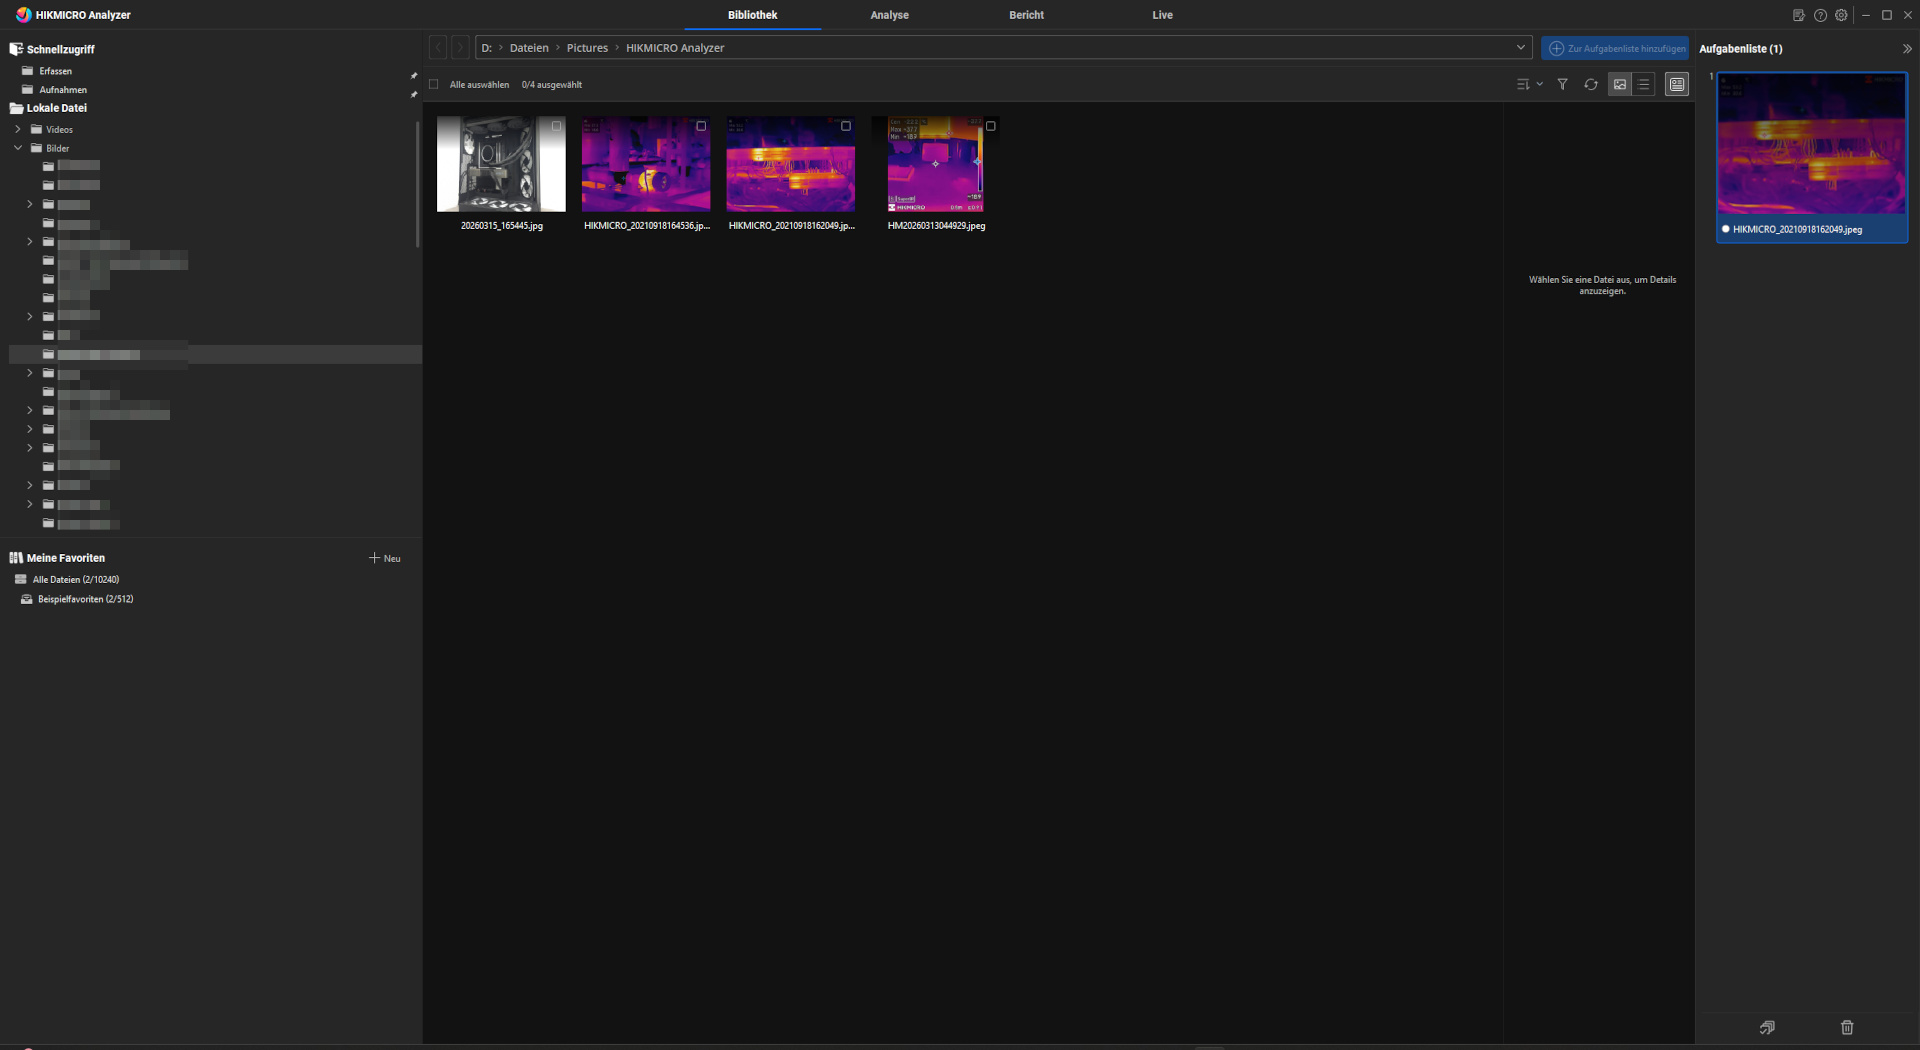Delete items with the trash icon
The width and height of the screenshot is (1920, 1050).
pyautogui.click(x=1846, y=1027)
